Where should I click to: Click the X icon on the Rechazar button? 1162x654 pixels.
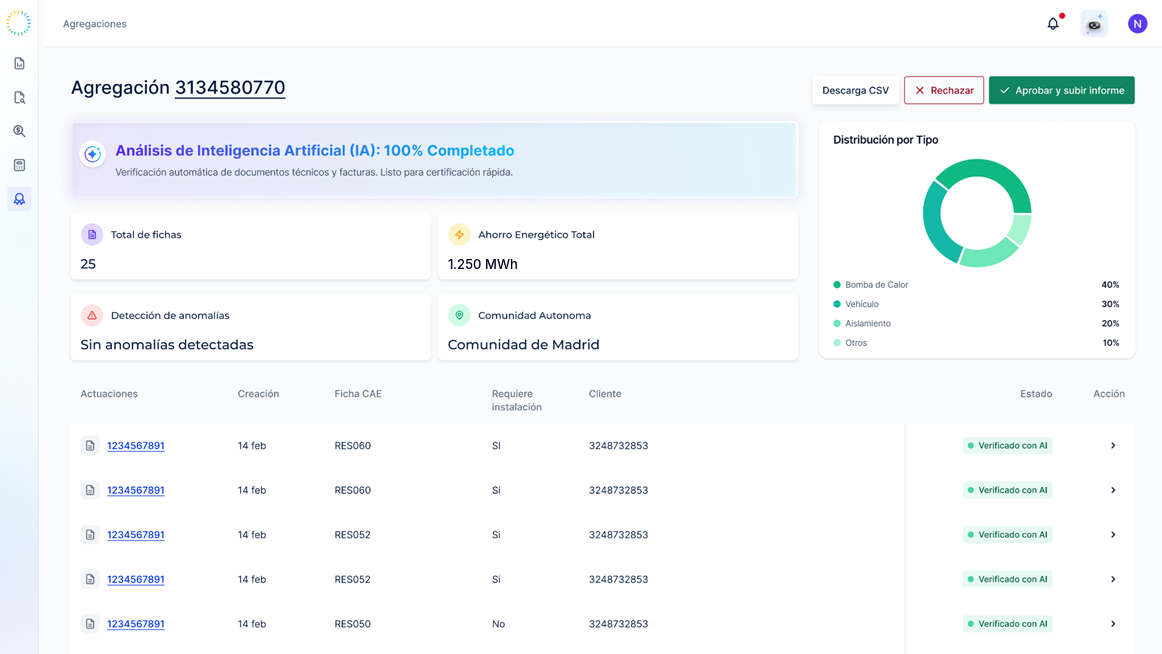920,90
